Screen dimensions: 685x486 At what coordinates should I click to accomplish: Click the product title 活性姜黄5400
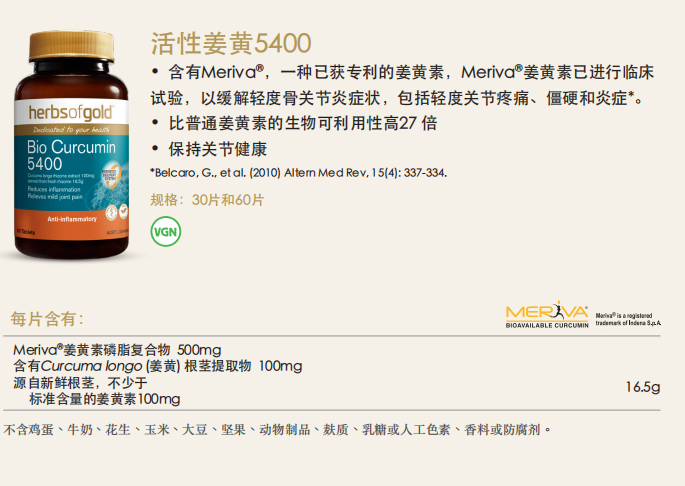coord(231,43)
